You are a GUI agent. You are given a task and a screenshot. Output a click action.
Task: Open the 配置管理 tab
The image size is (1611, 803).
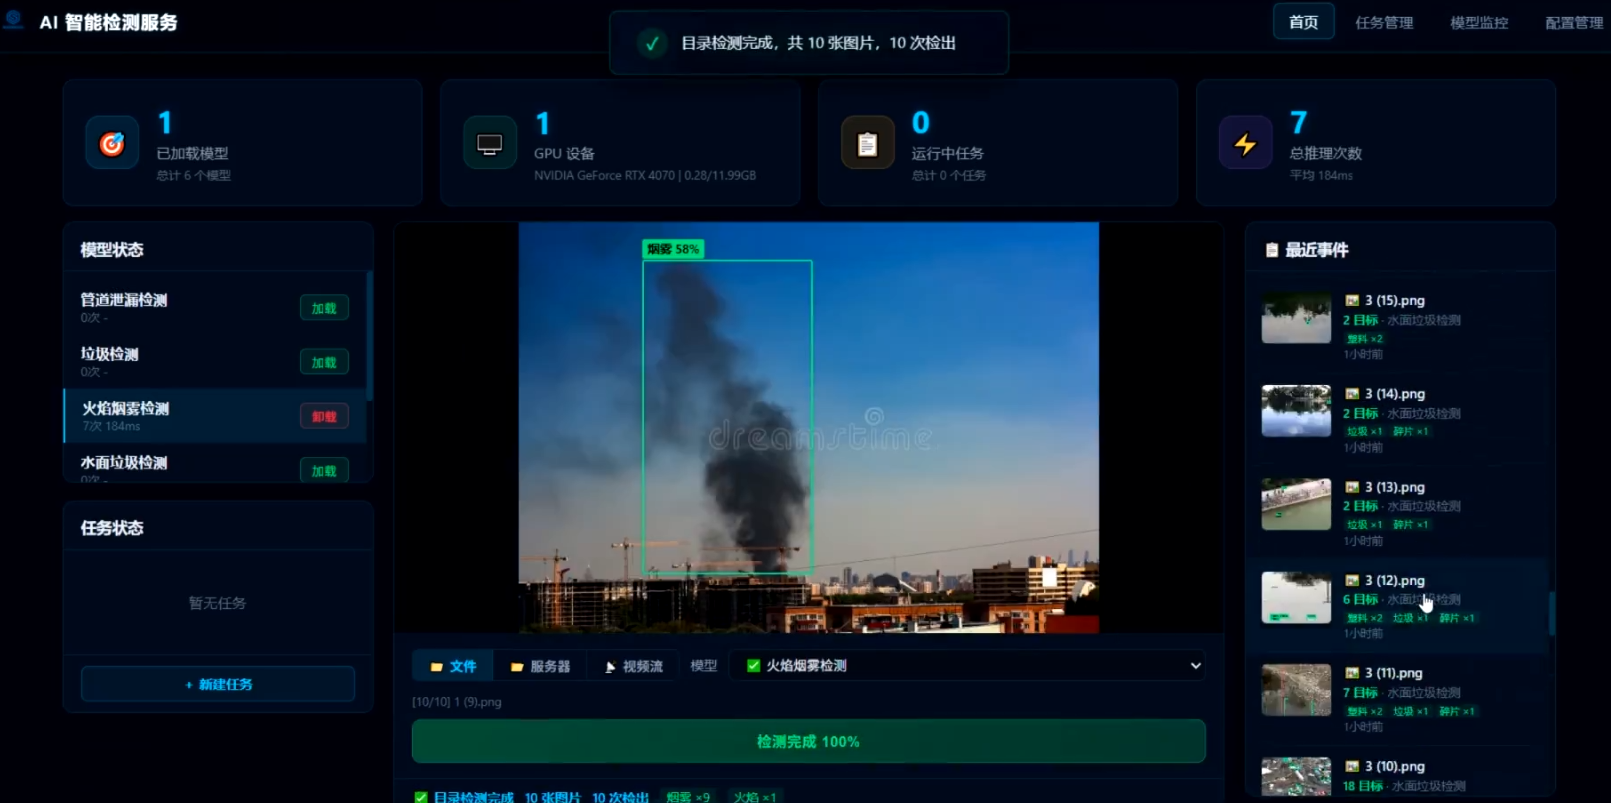(1574, 22)
